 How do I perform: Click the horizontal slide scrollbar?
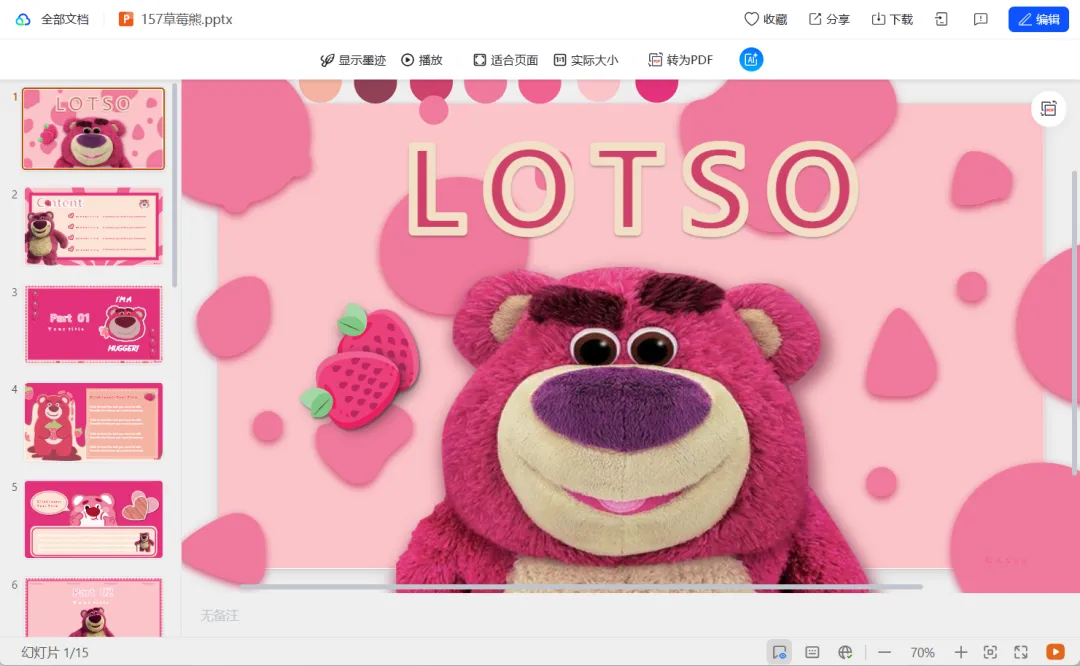click(x=580, y=587)
